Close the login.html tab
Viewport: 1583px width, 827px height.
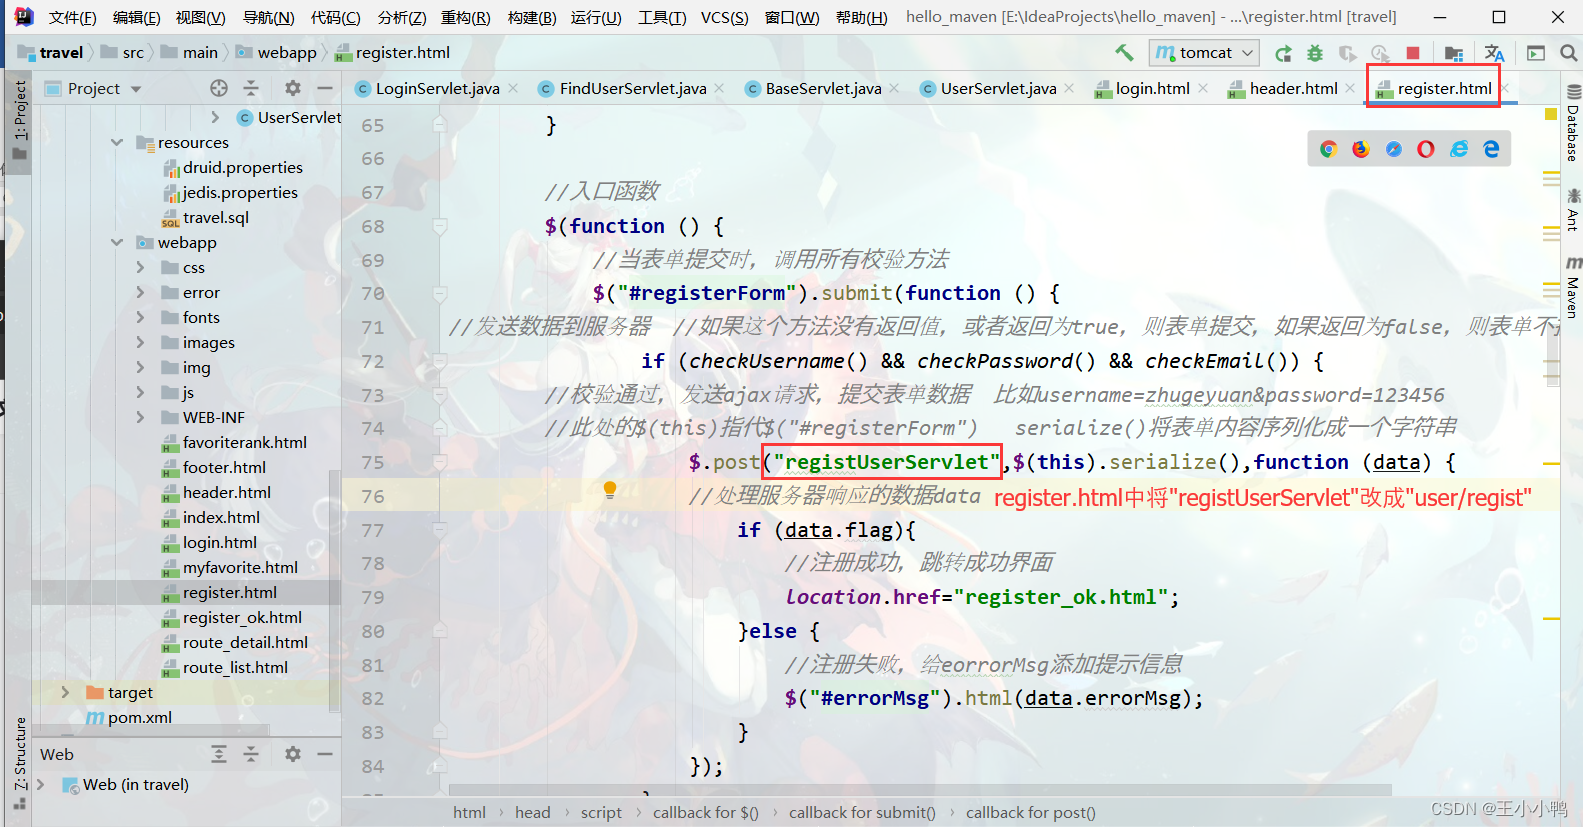tap(1203, 89)
